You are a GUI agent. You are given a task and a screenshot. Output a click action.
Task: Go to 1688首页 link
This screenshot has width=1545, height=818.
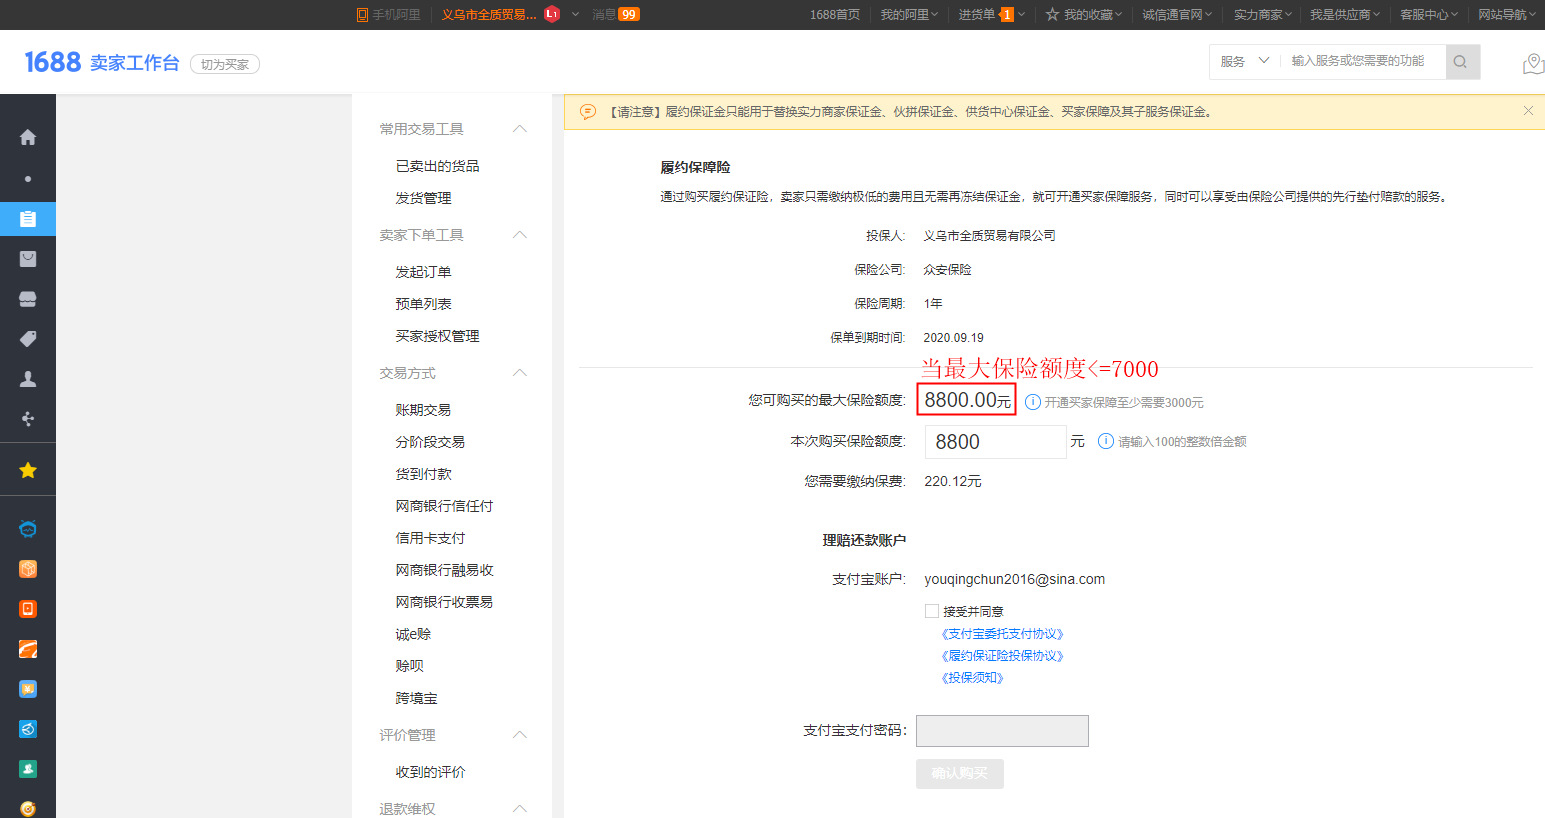click(x=835, y=14)
